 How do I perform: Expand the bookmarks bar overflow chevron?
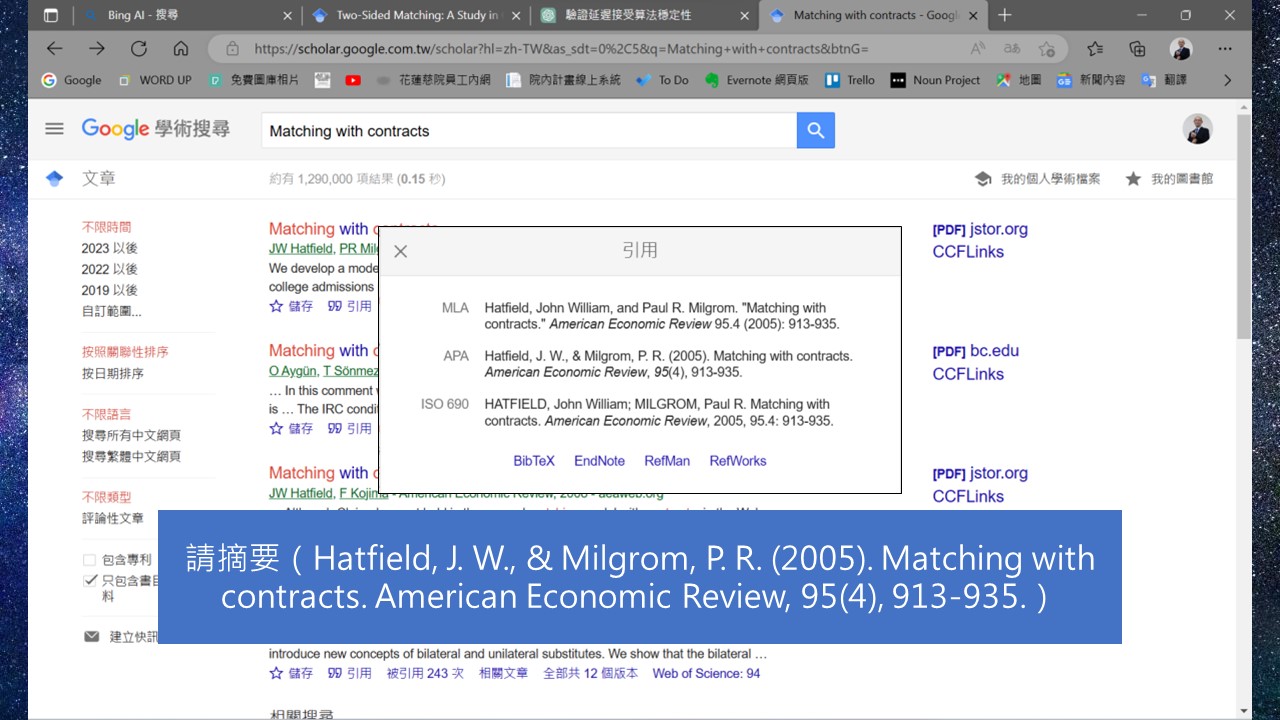[1228, 80]
